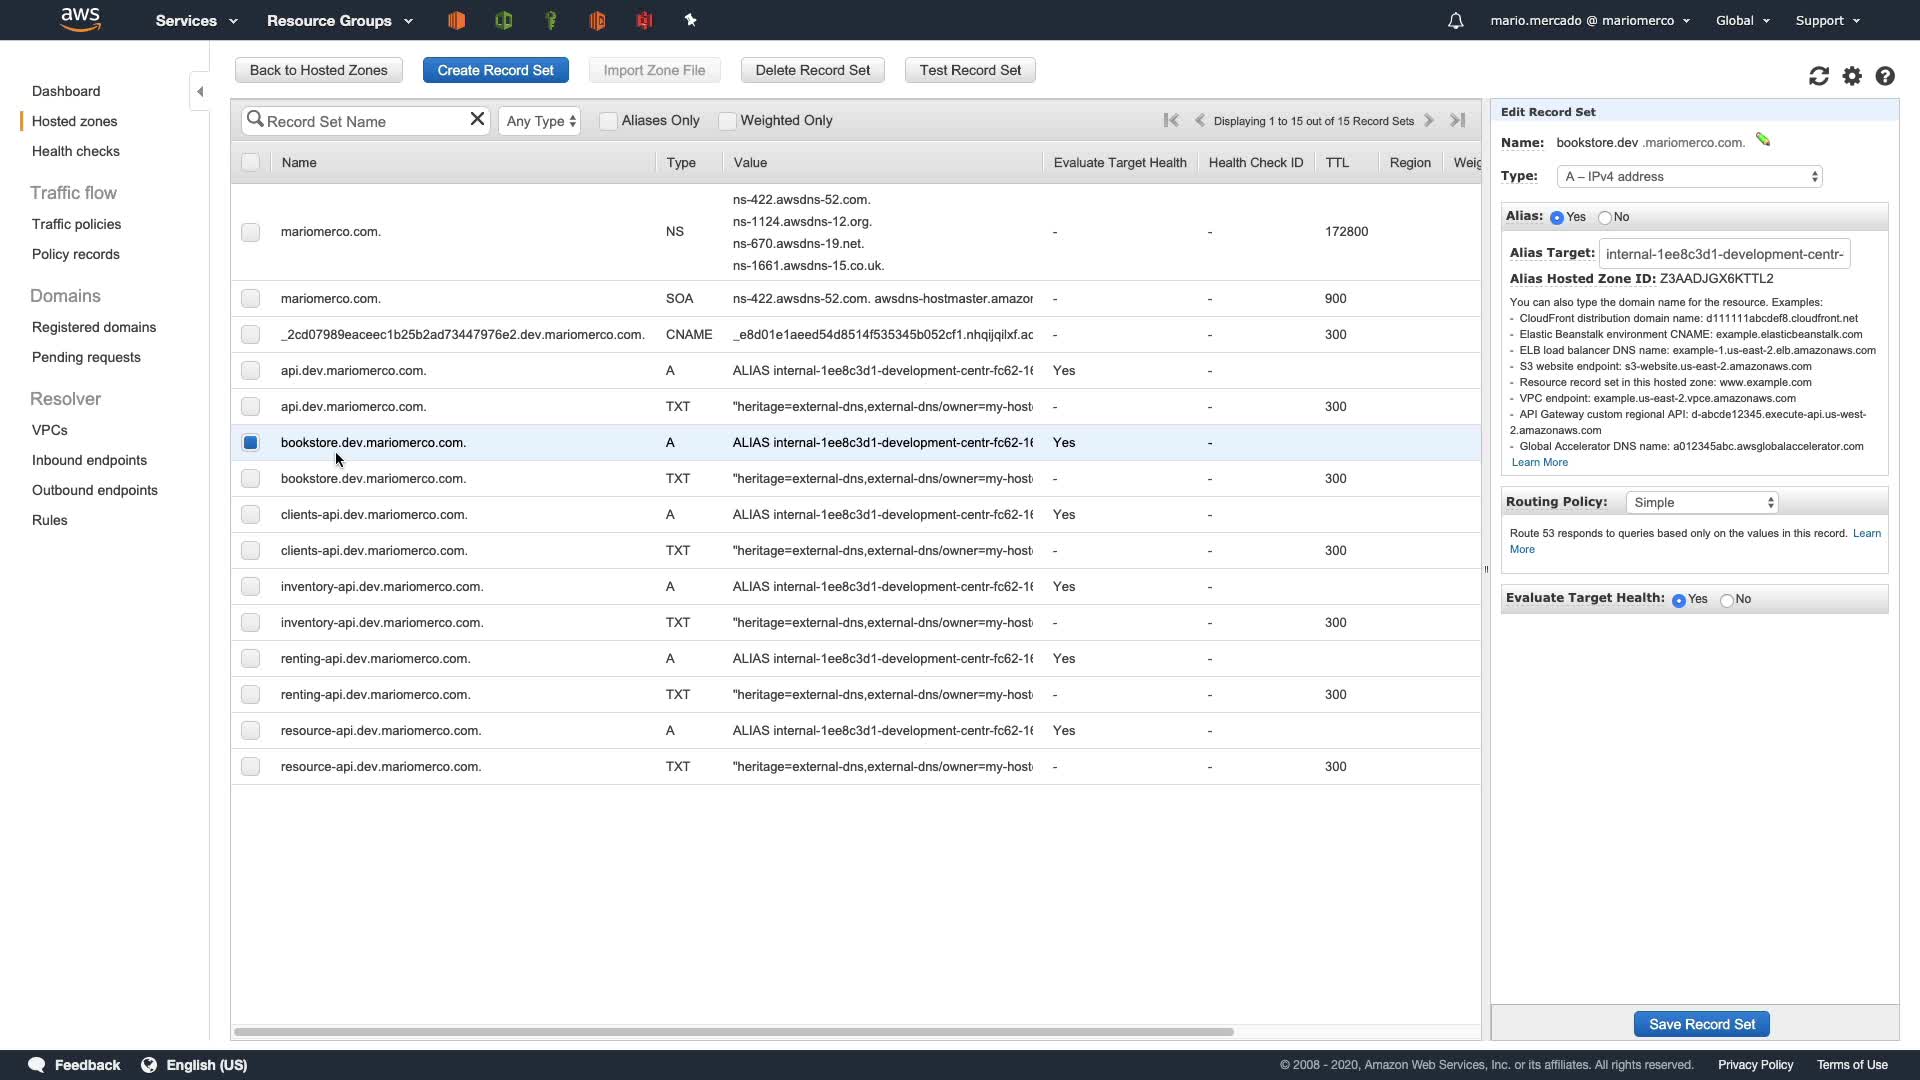Click the horizontal scrollbar under the records table
Image resolution: width=1920 pixels, height=1080 pixels.
click(733, 1031)
